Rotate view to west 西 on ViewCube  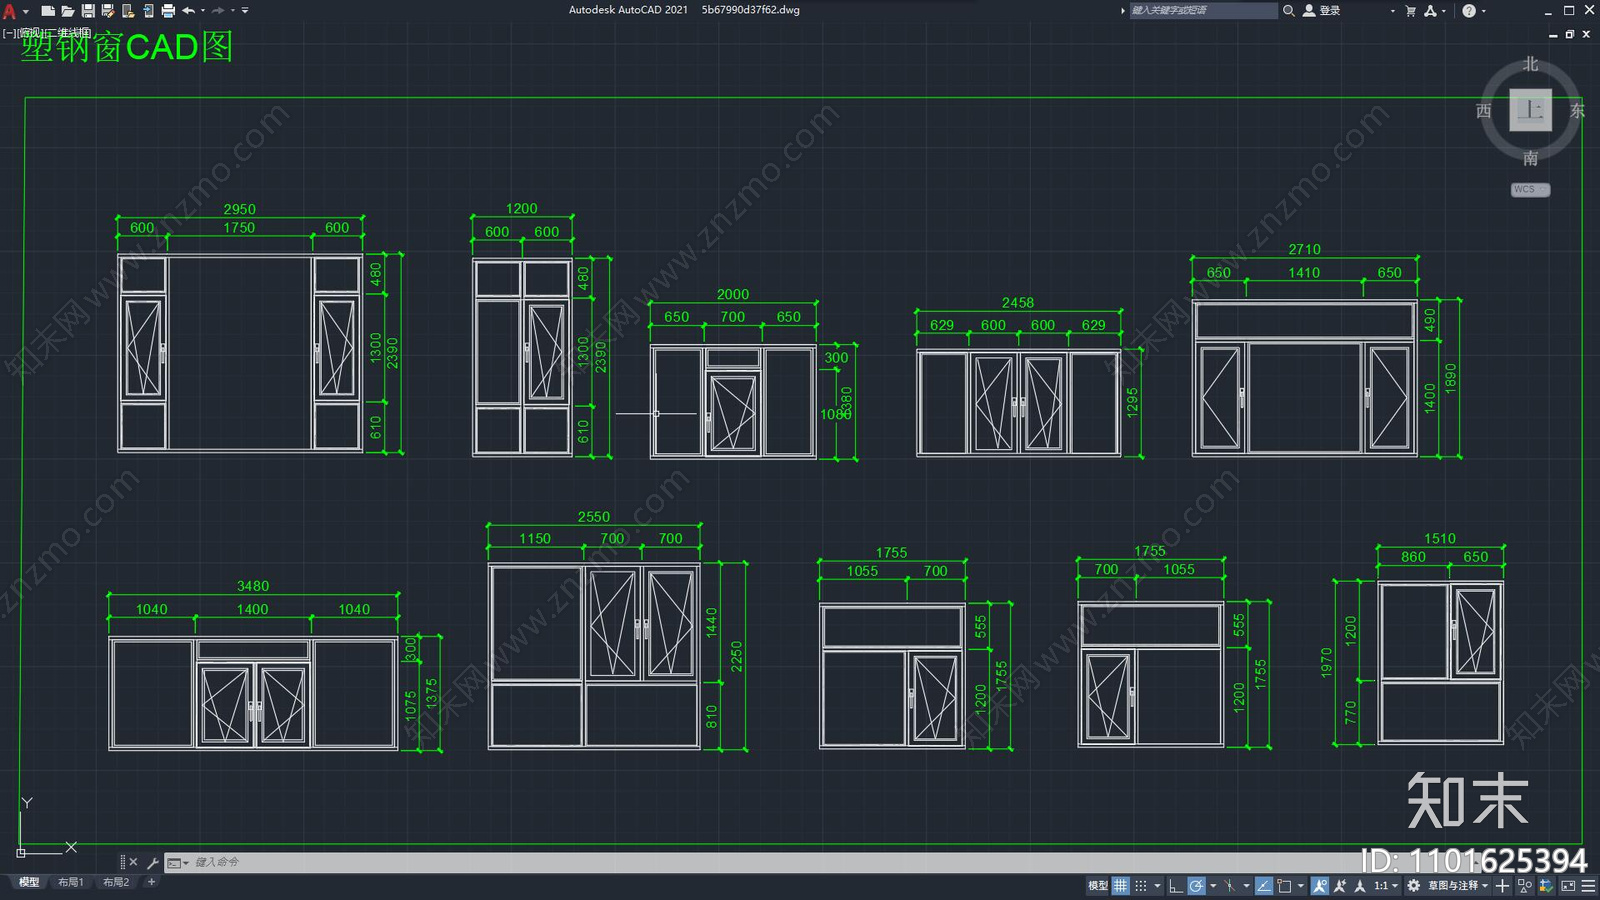(x=1484, y=111)
